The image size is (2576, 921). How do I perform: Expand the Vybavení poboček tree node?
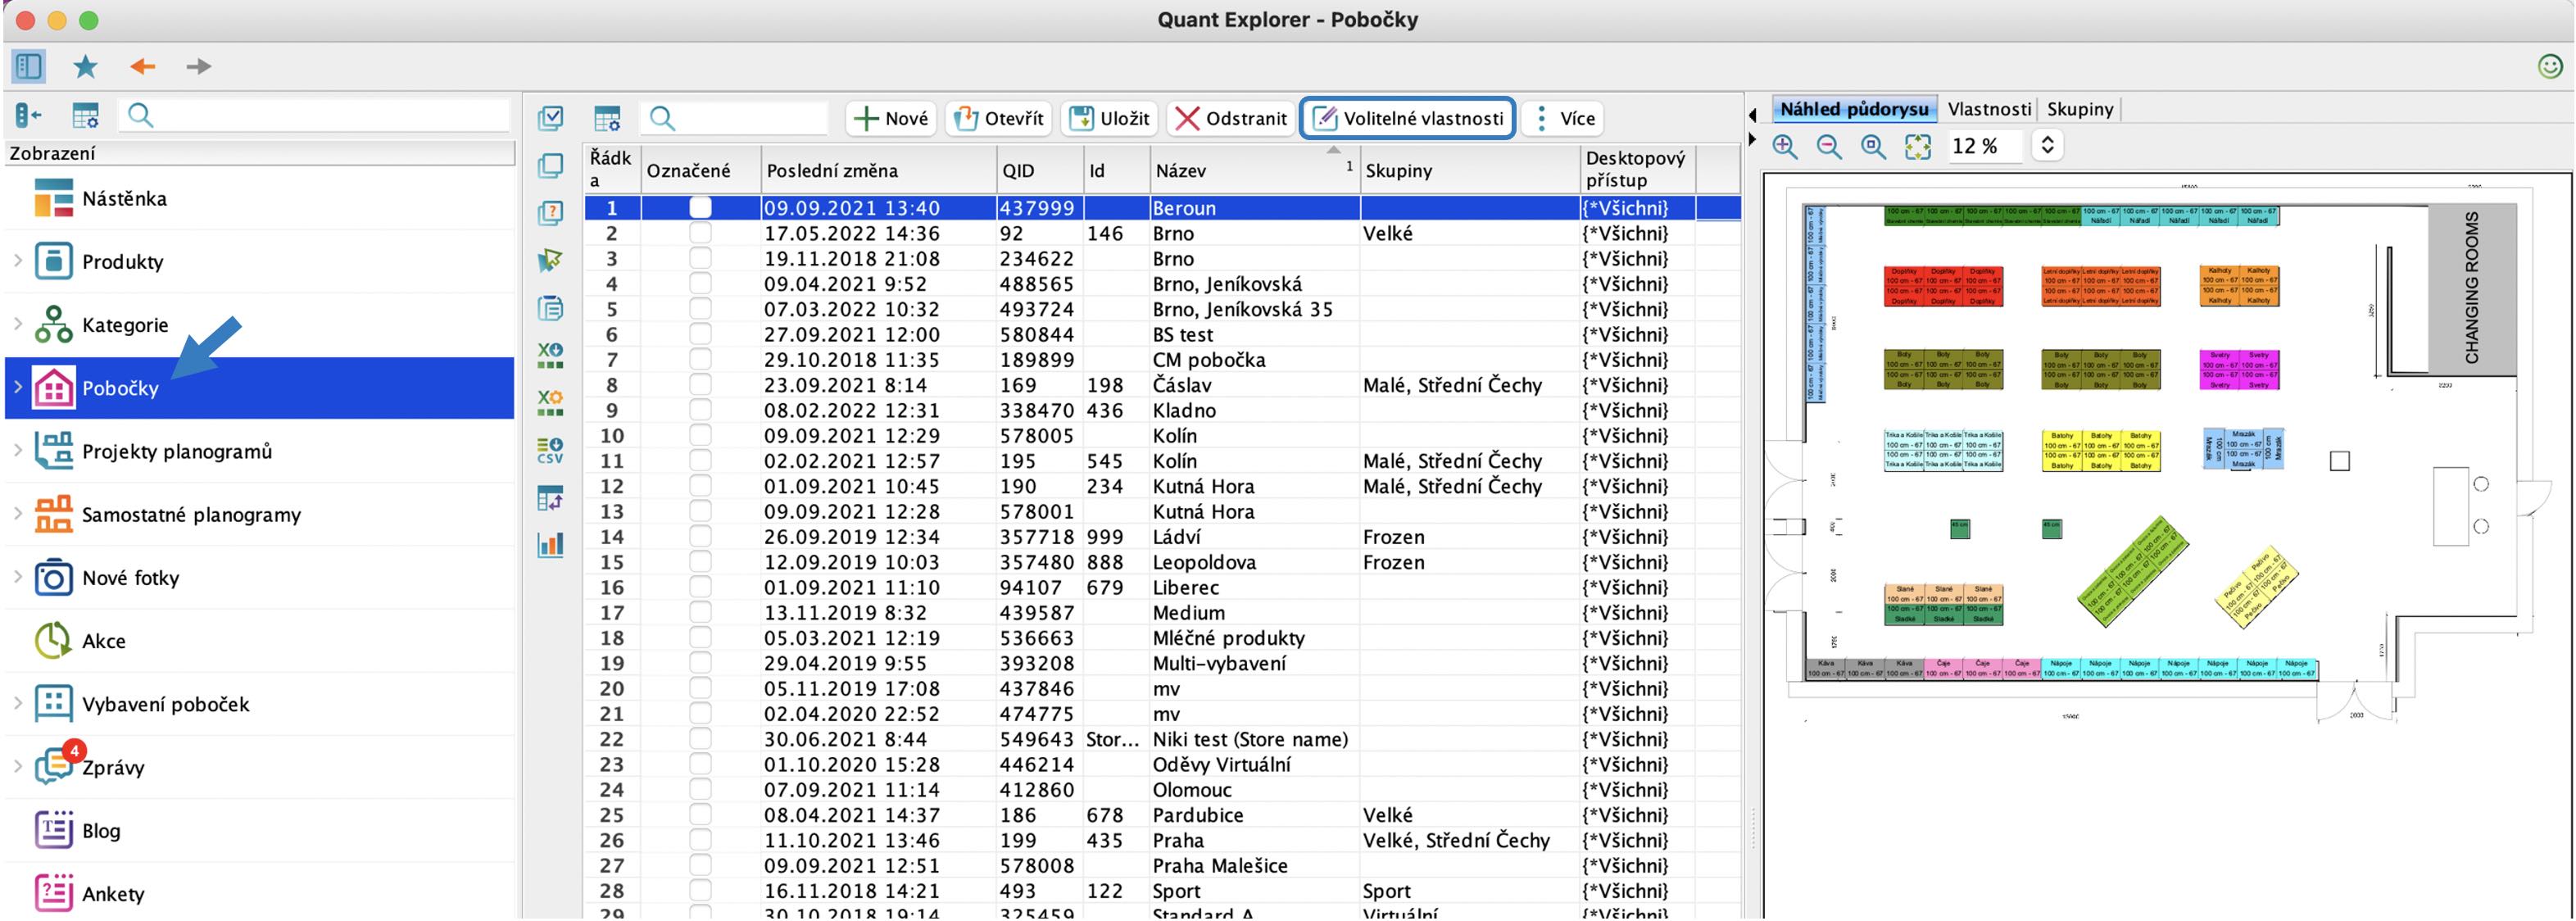(x=18, y=703)
